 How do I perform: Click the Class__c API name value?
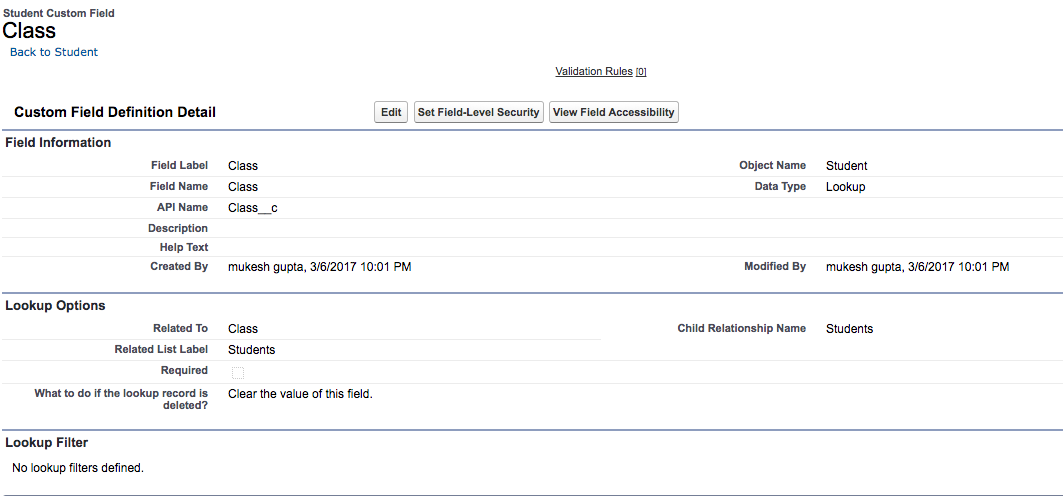tap(253, 208)
